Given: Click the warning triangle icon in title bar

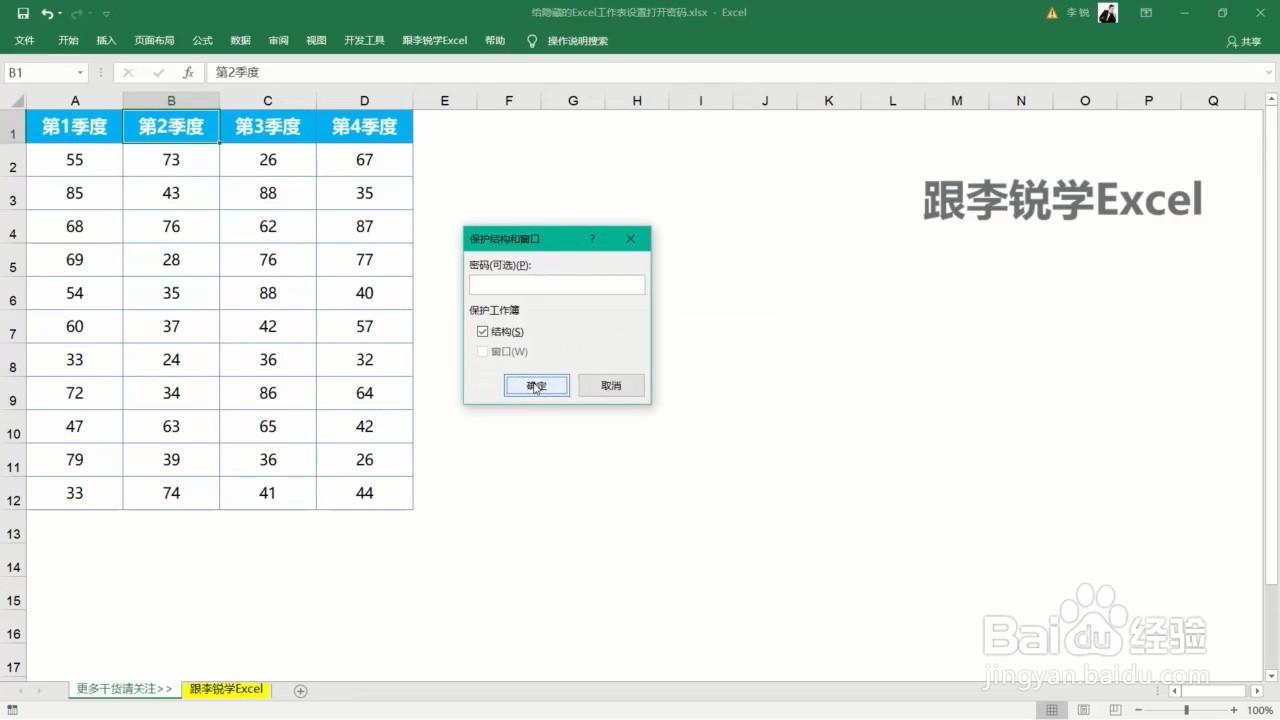Looking at the screenshot, I should 1052,14.
